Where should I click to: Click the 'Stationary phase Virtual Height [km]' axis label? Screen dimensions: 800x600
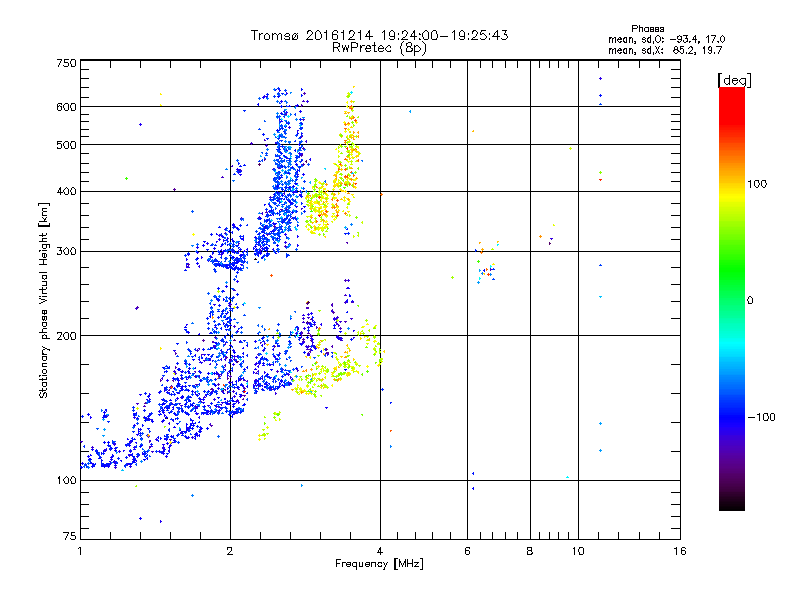tap(43, 300)
